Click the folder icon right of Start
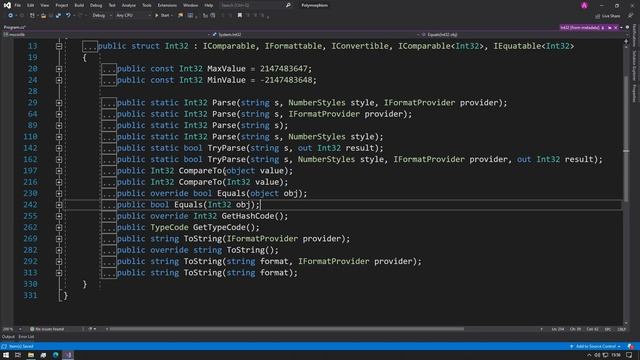The width and height of the screenshot is (640, 360). click(x=180, y=16)
